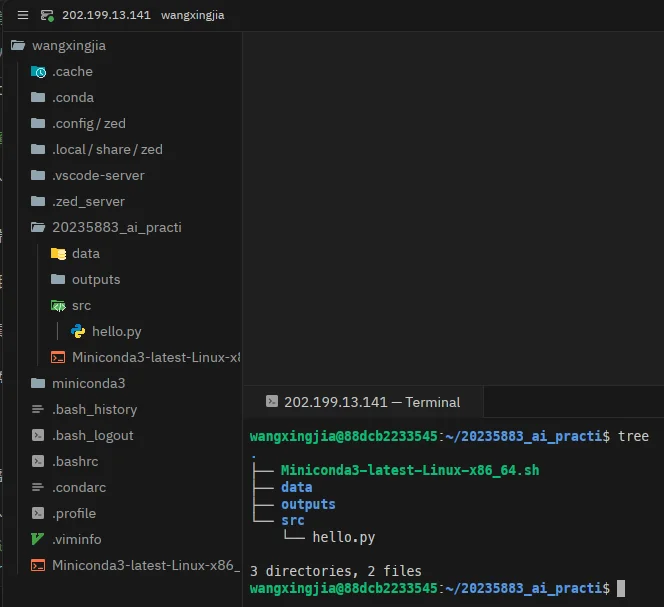
Task: Click the remote server connection icon
Action: click(47, 16)
